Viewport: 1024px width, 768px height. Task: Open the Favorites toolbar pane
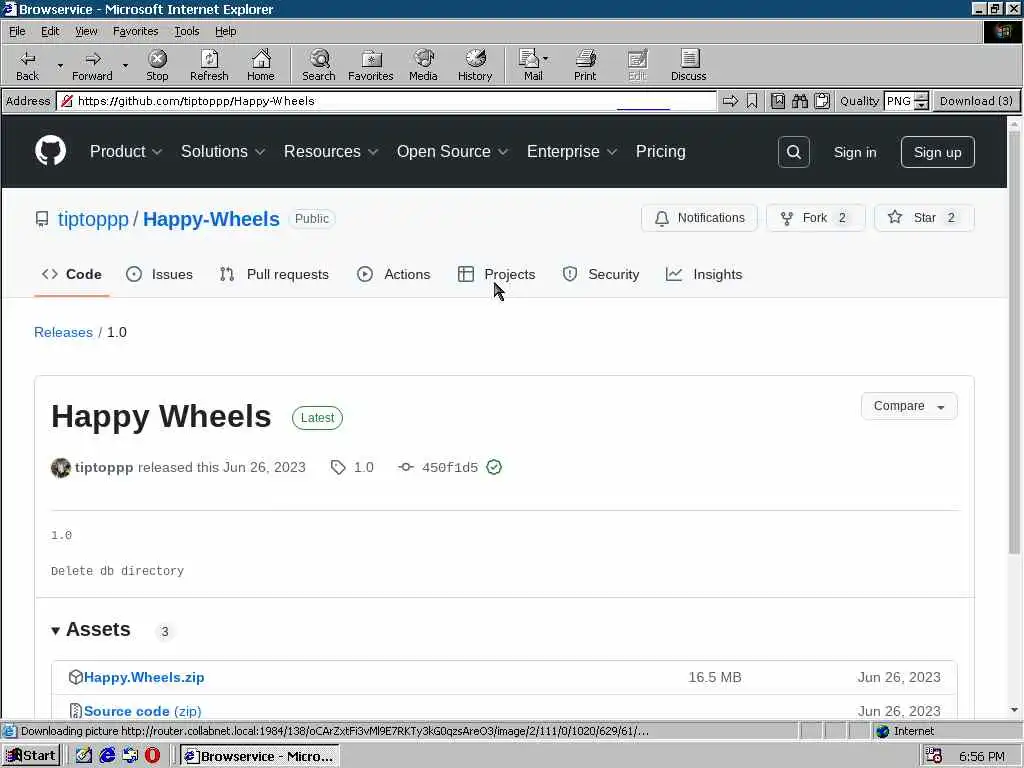[x=370, y=65]
